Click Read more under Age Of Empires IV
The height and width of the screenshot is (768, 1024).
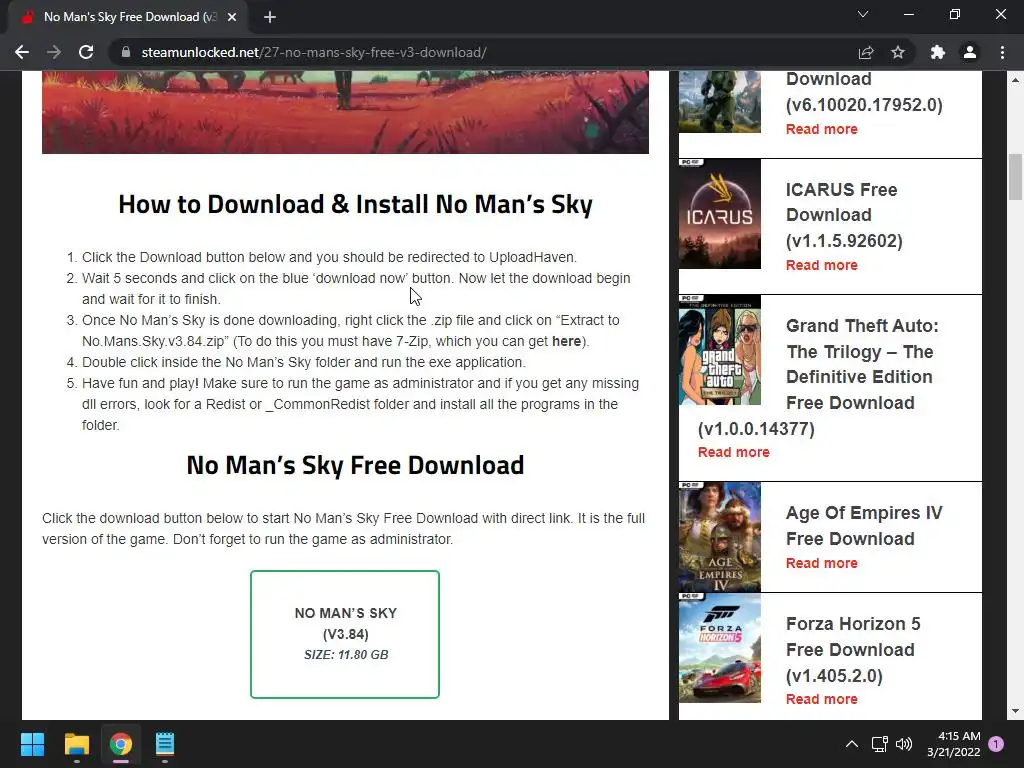(822, 563)
